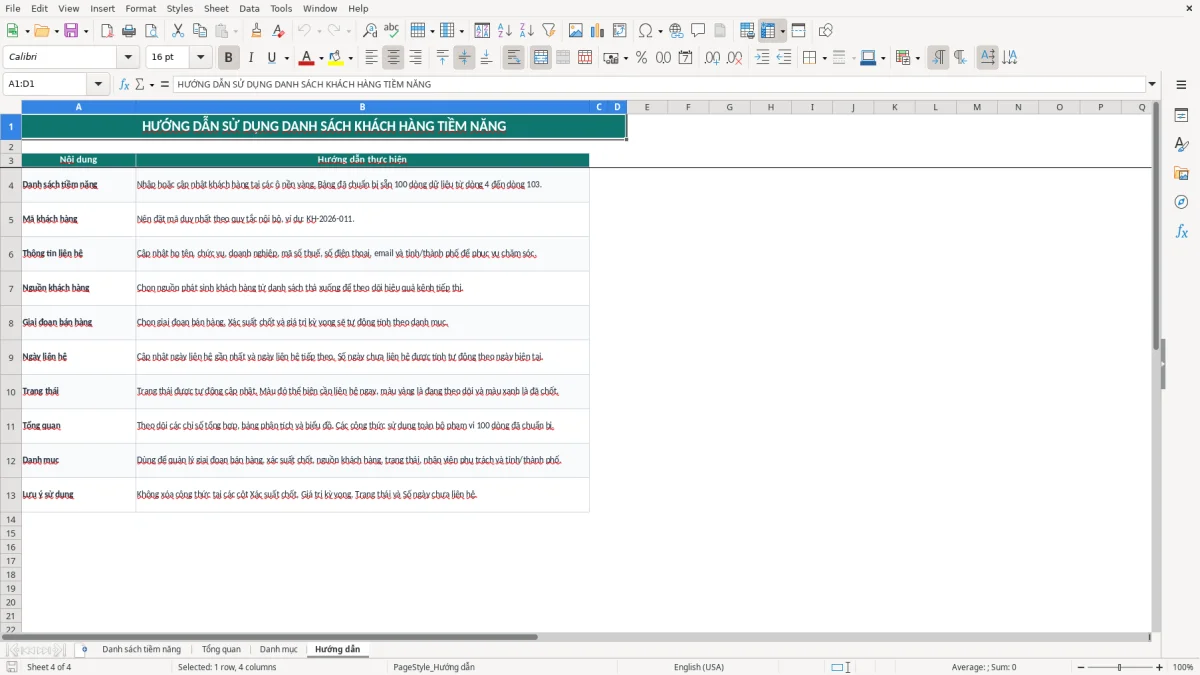Toggle Left-to-Right text direction

(938, 58)
